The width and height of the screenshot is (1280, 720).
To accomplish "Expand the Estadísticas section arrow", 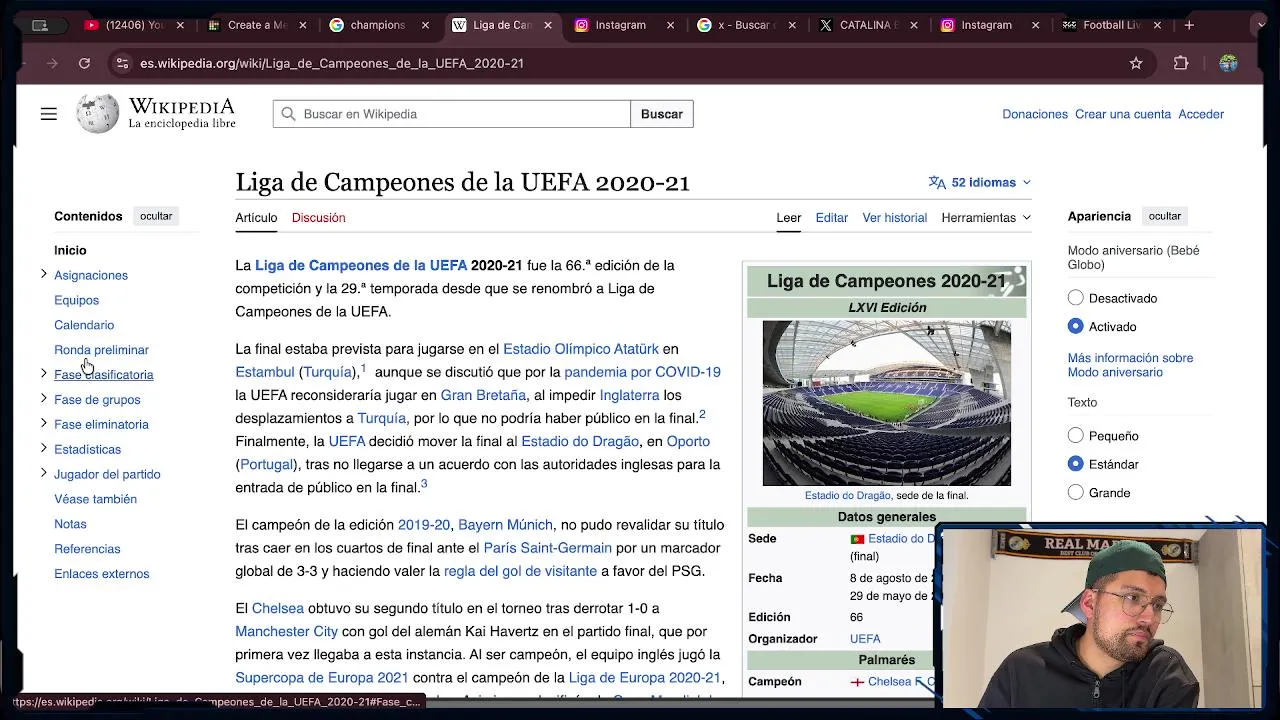I will (x=43, y=449).
